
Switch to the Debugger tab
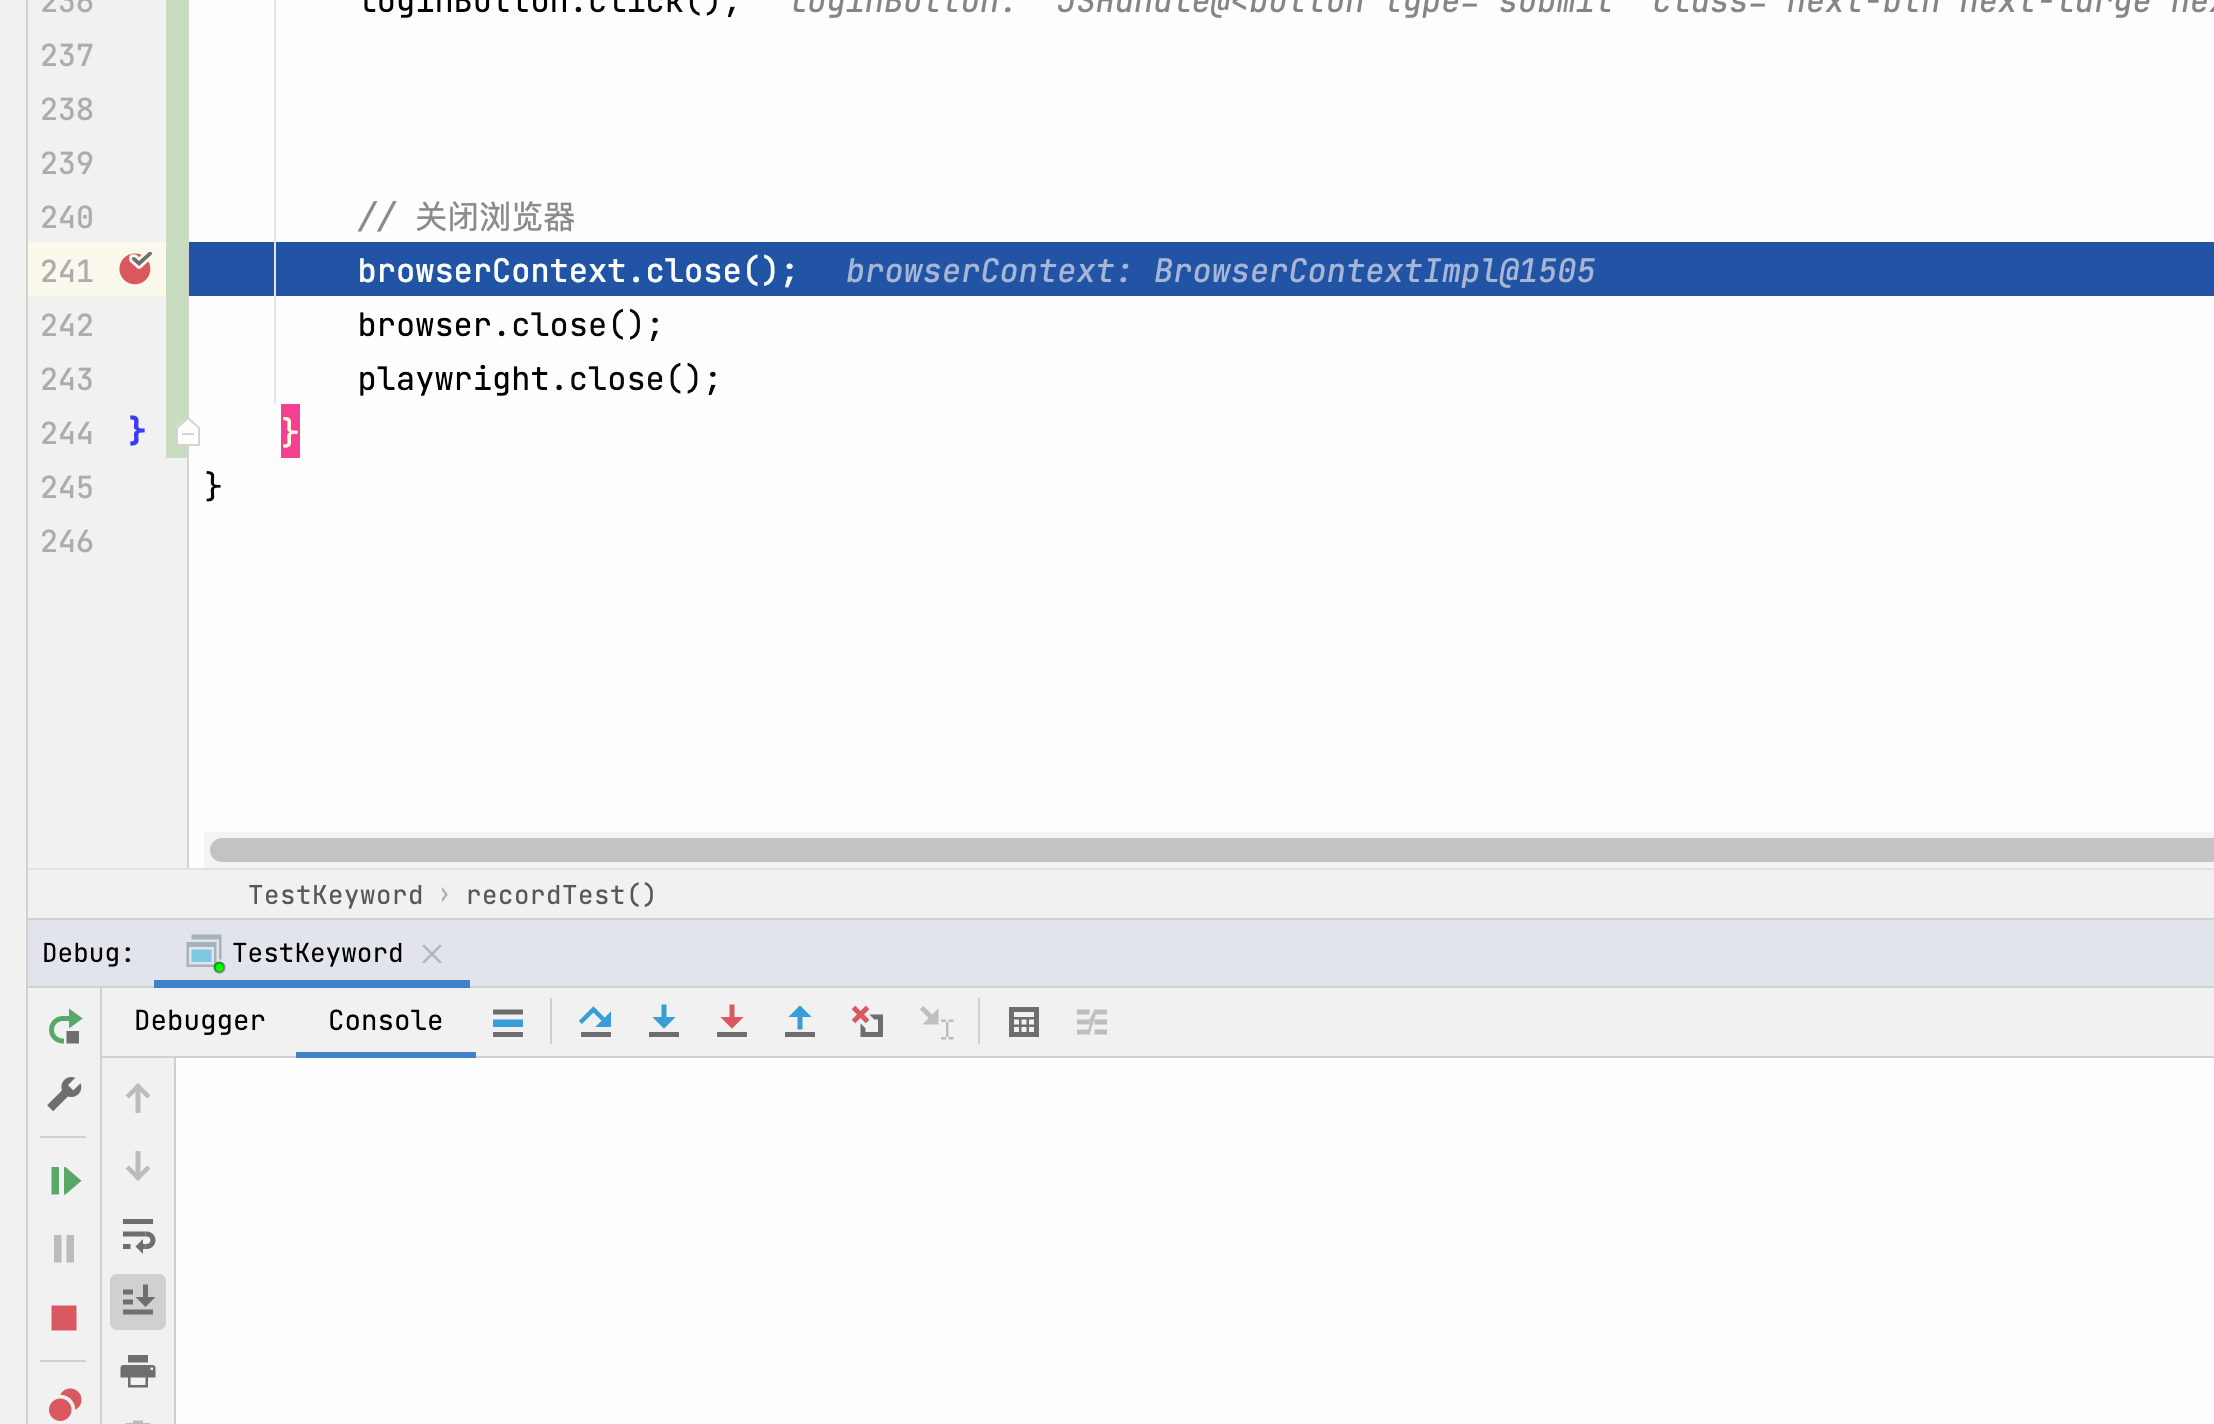click(x=200, y=1020)
